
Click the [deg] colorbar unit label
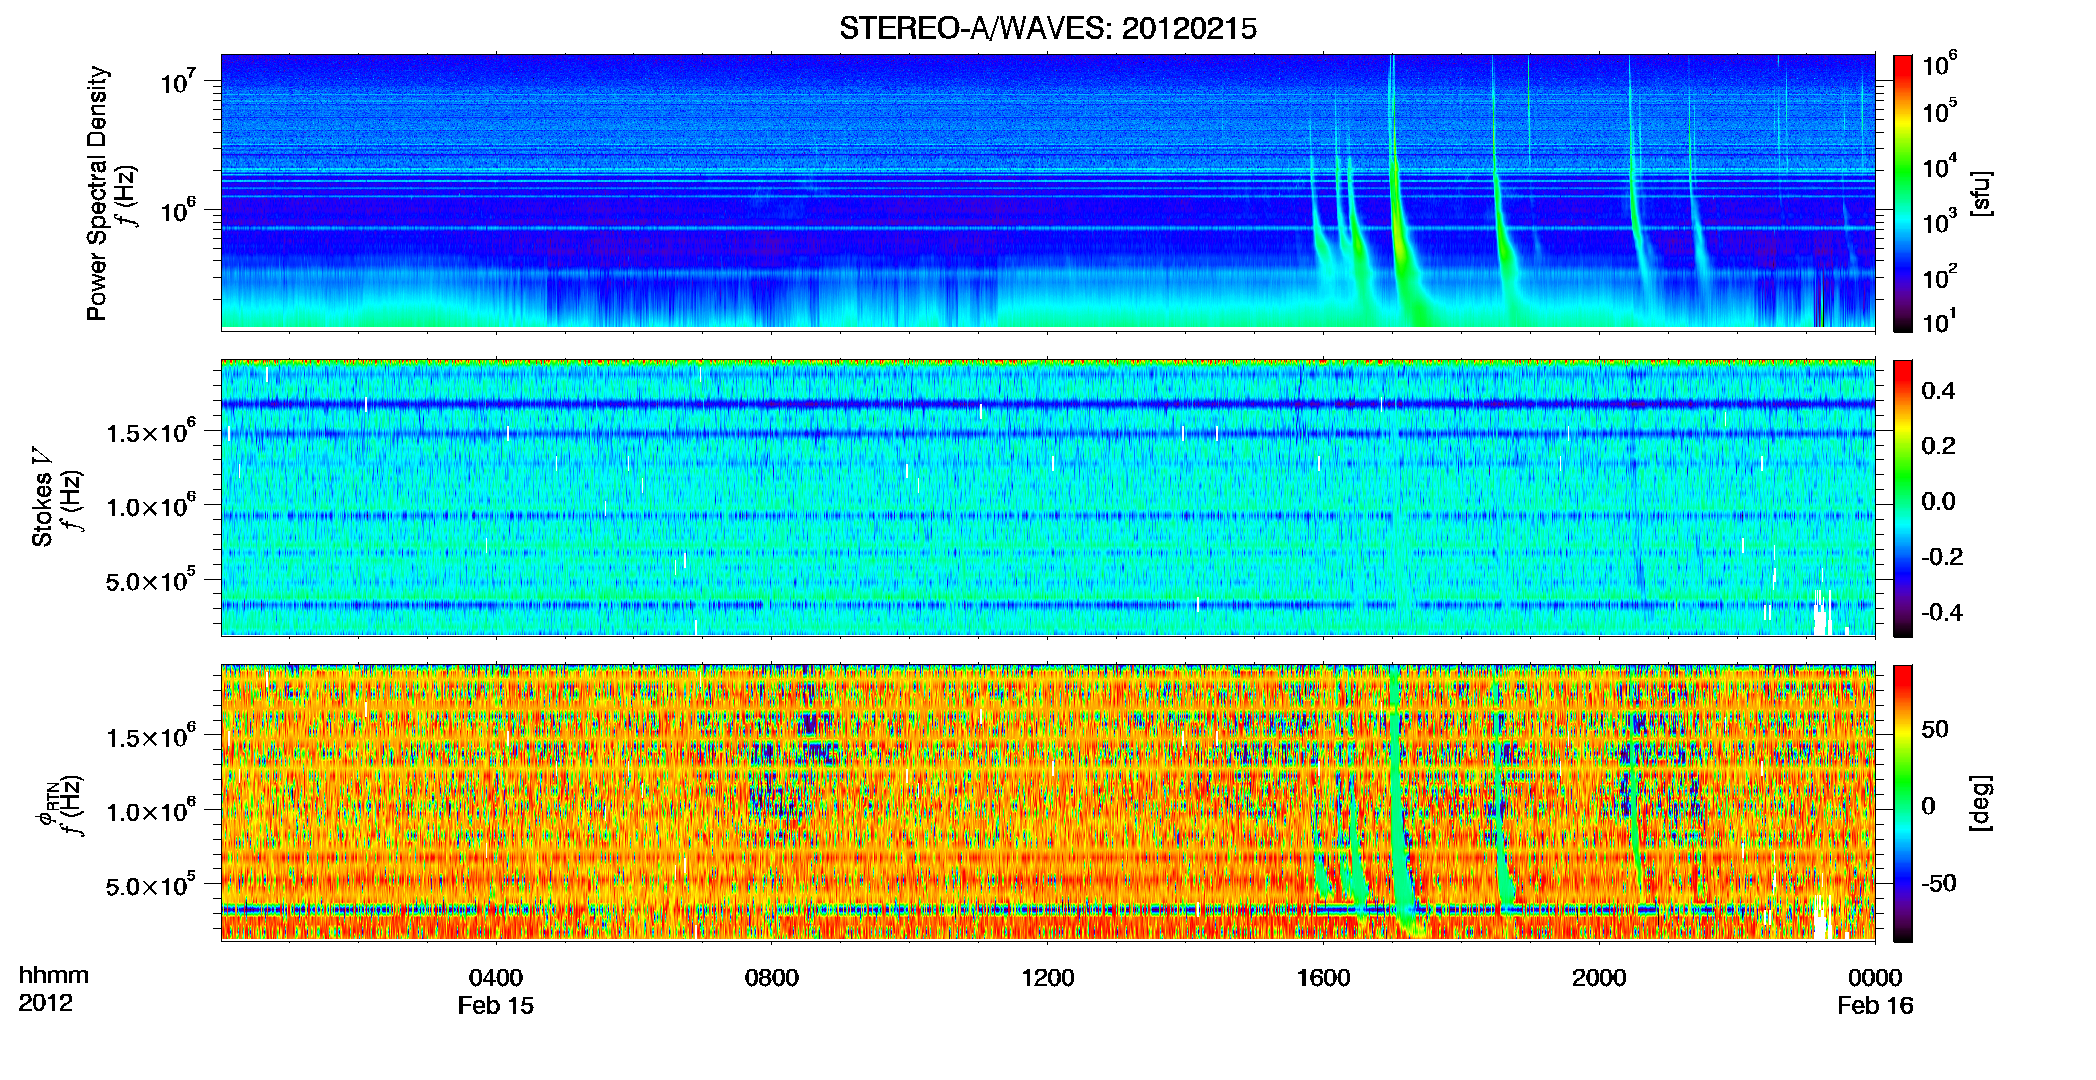1981,803
